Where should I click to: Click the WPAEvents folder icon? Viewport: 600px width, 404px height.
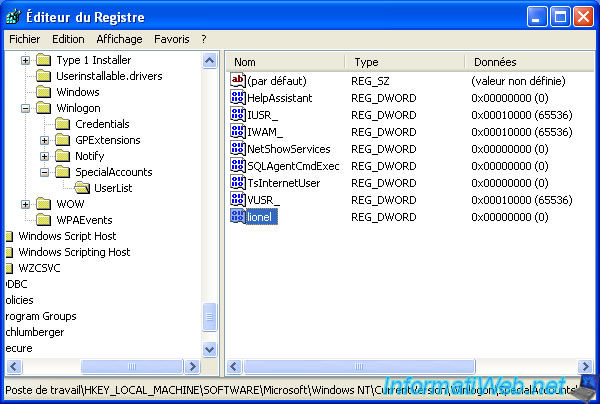point(44,220)
